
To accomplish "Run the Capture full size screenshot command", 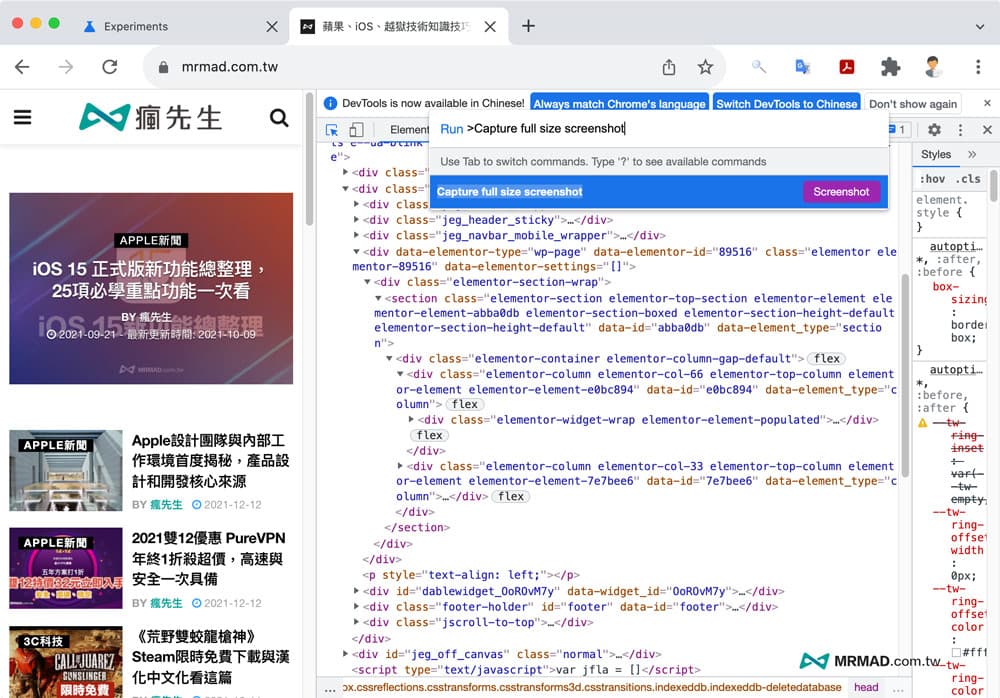I will [x=659, y=192].
